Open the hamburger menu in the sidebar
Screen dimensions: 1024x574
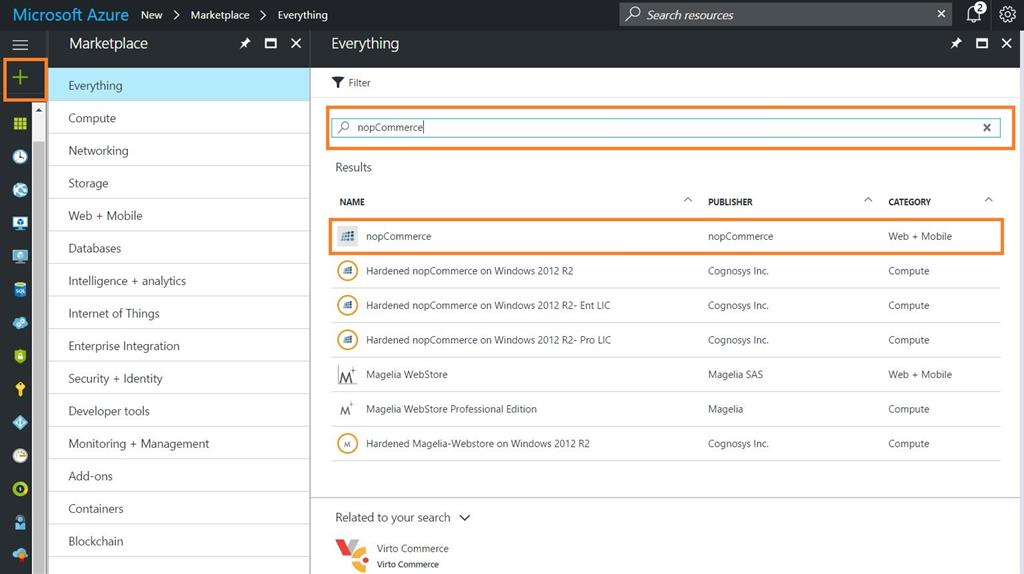(x=20, y=45)
